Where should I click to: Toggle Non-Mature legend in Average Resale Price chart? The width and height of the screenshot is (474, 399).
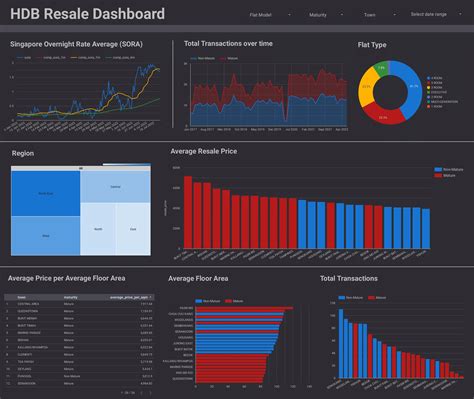pos(449,170)
